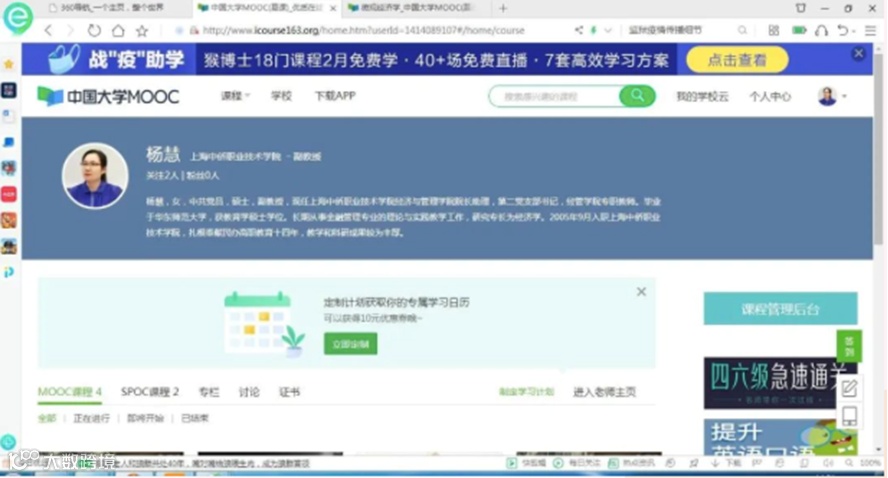Image resolution: width=888 pixels, height=478 pixels.
Task: Click the volume speaker icon in the status bar
Action: (828, 463)
